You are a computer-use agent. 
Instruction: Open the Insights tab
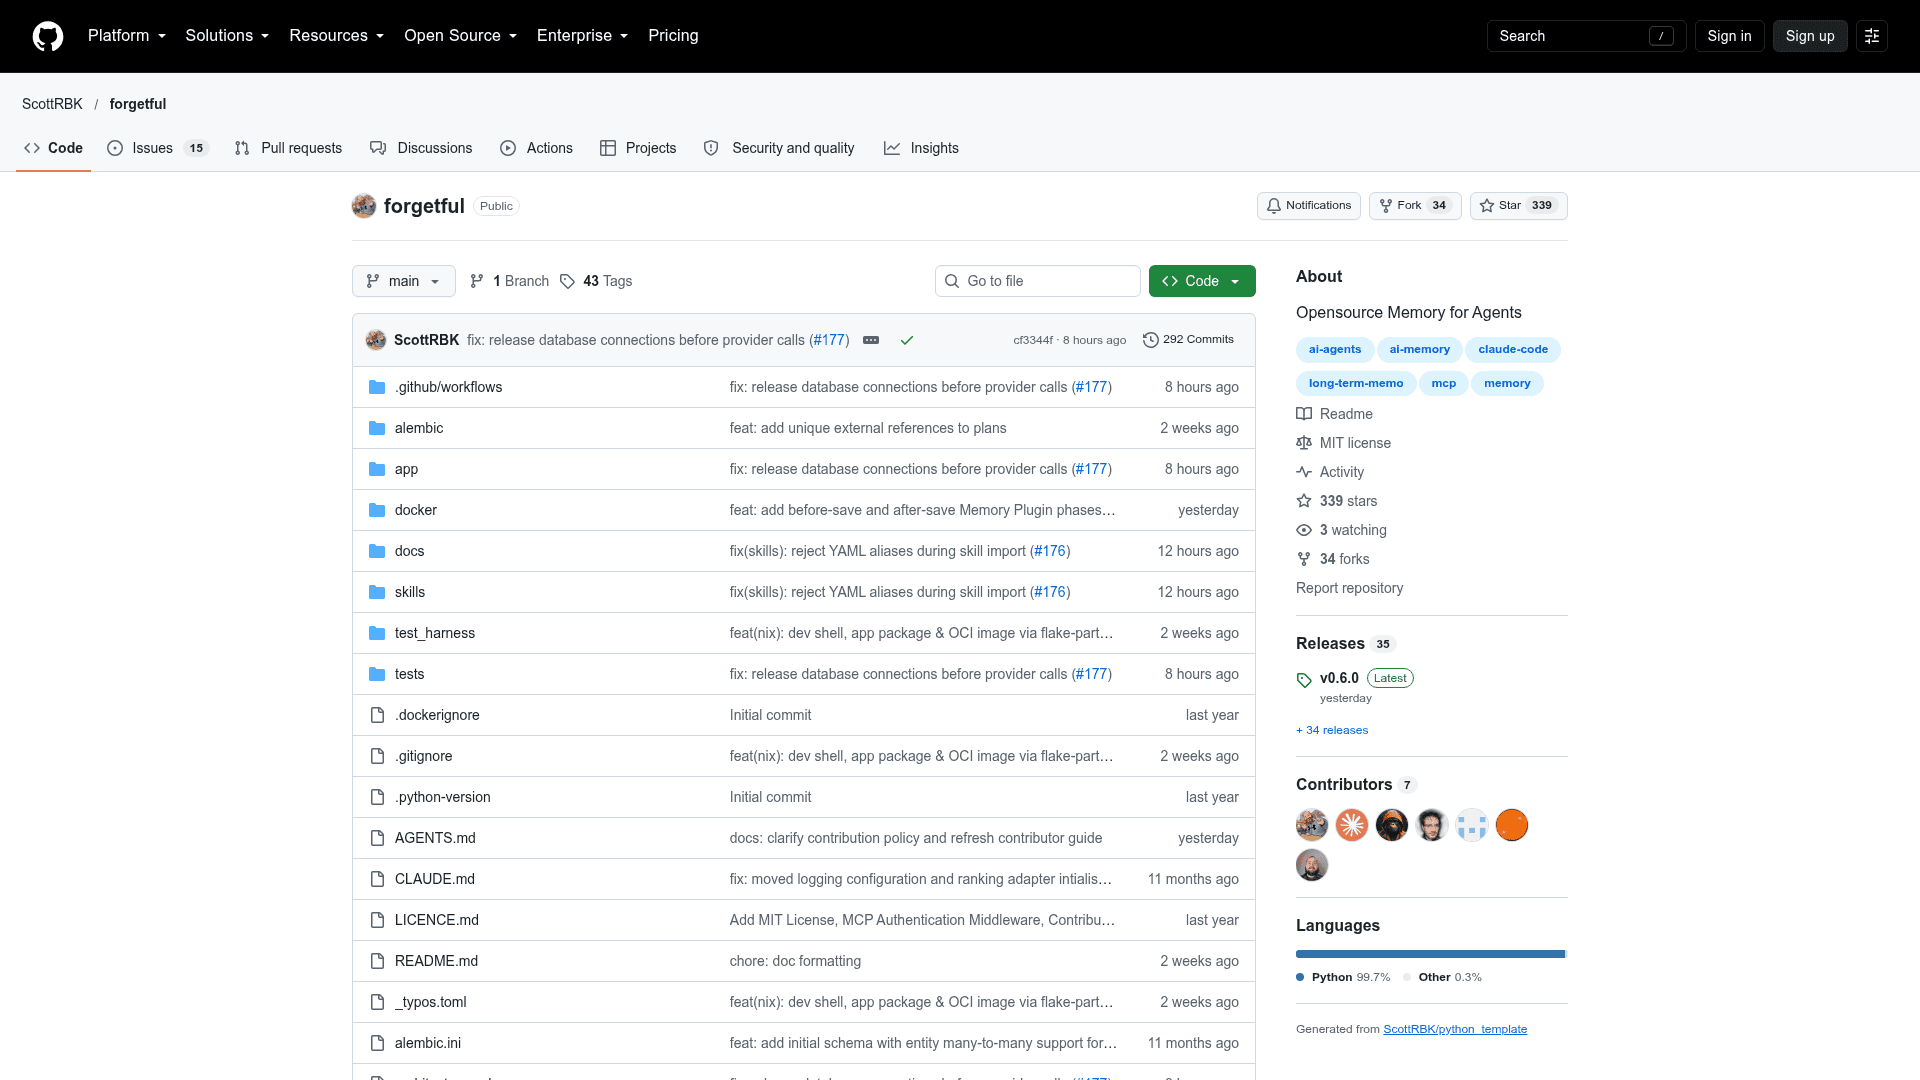coord(921,148)
